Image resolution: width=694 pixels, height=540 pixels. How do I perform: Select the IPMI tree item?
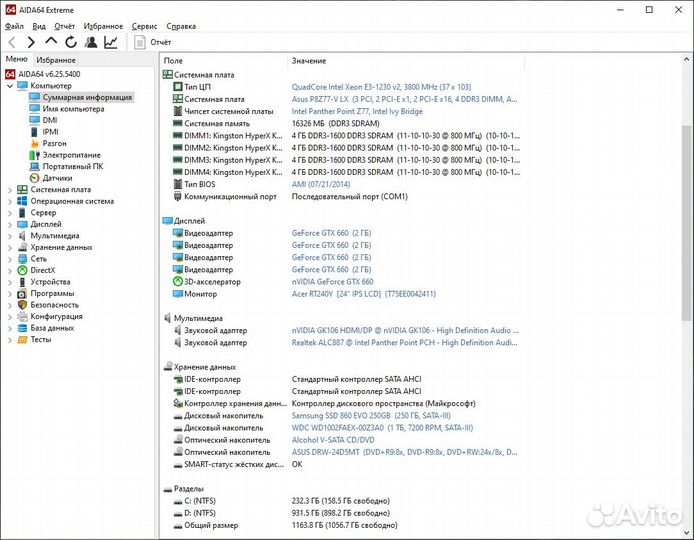(x=44, y=131)
